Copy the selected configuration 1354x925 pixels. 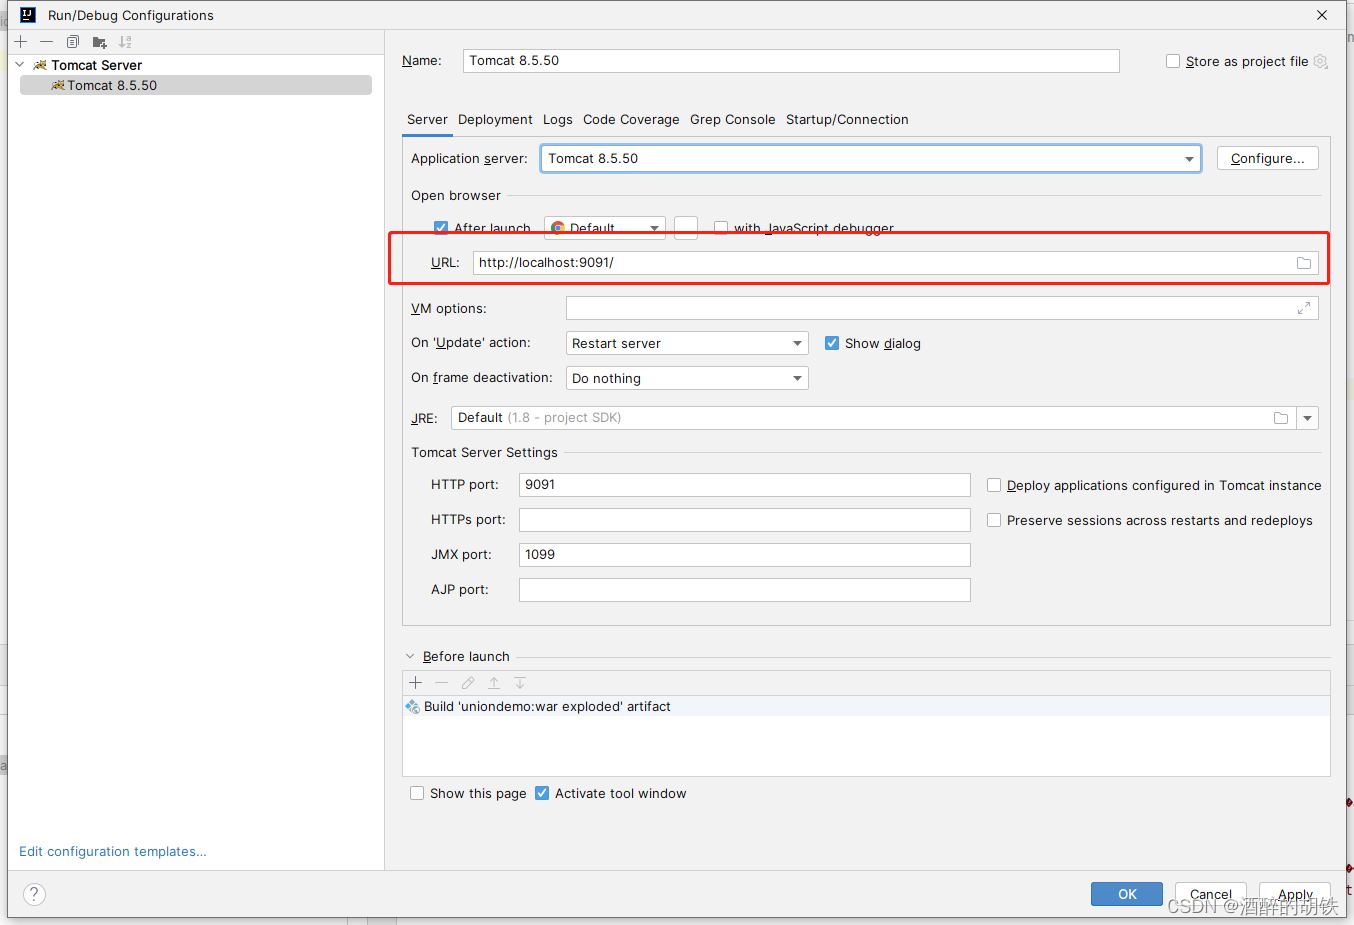[x=73, y=42]
